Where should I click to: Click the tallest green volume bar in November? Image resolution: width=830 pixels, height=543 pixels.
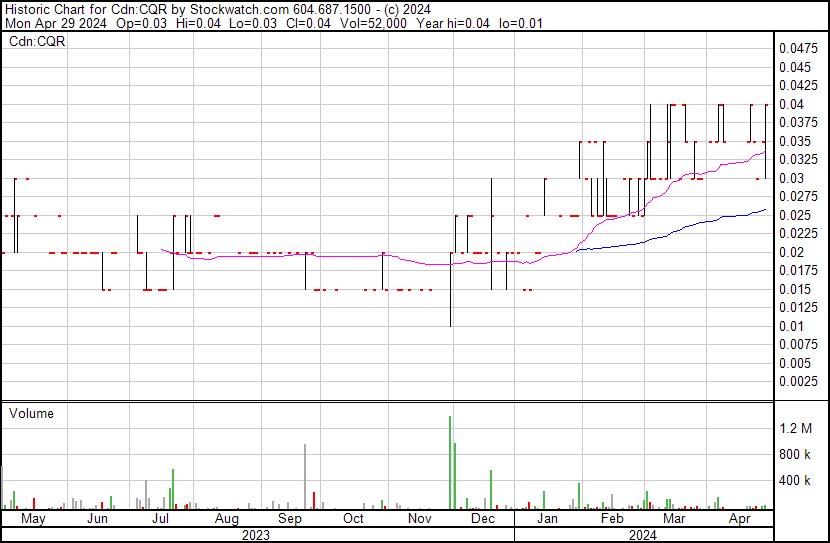(x=450, y=463)
